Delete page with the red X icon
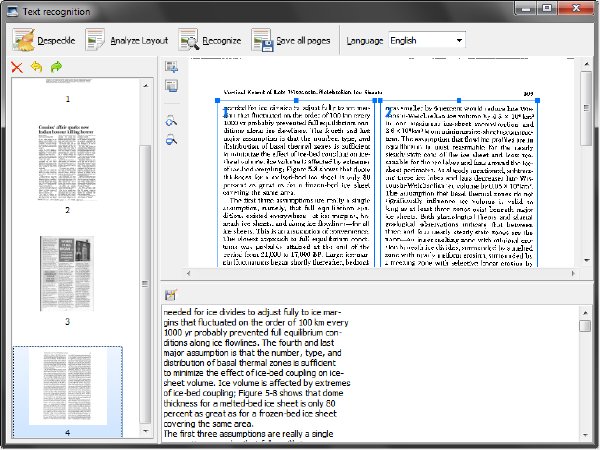The width and height of the screenshot is (600, 450). click(x=17, y=67)
